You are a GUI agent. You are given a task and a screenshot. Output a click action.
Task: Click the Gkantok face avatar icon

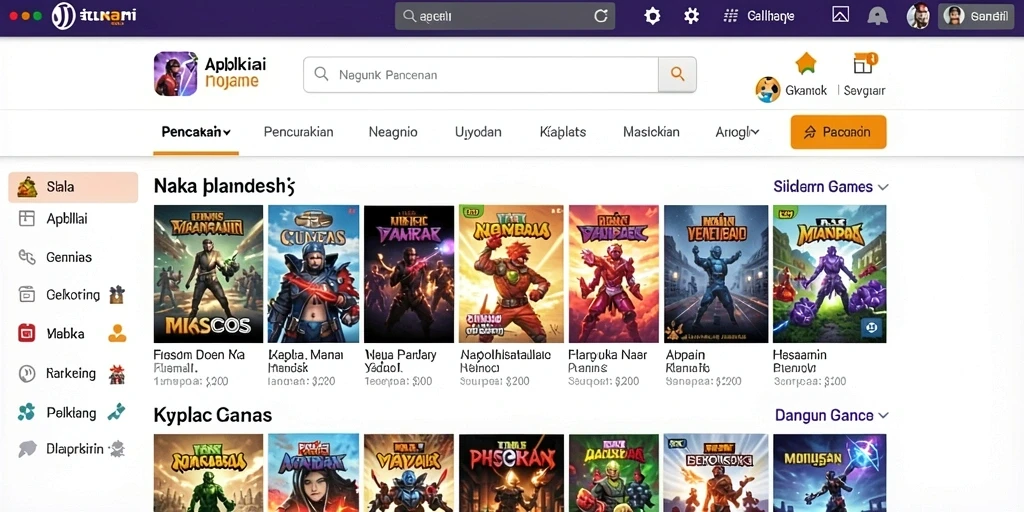click(768, 89)
